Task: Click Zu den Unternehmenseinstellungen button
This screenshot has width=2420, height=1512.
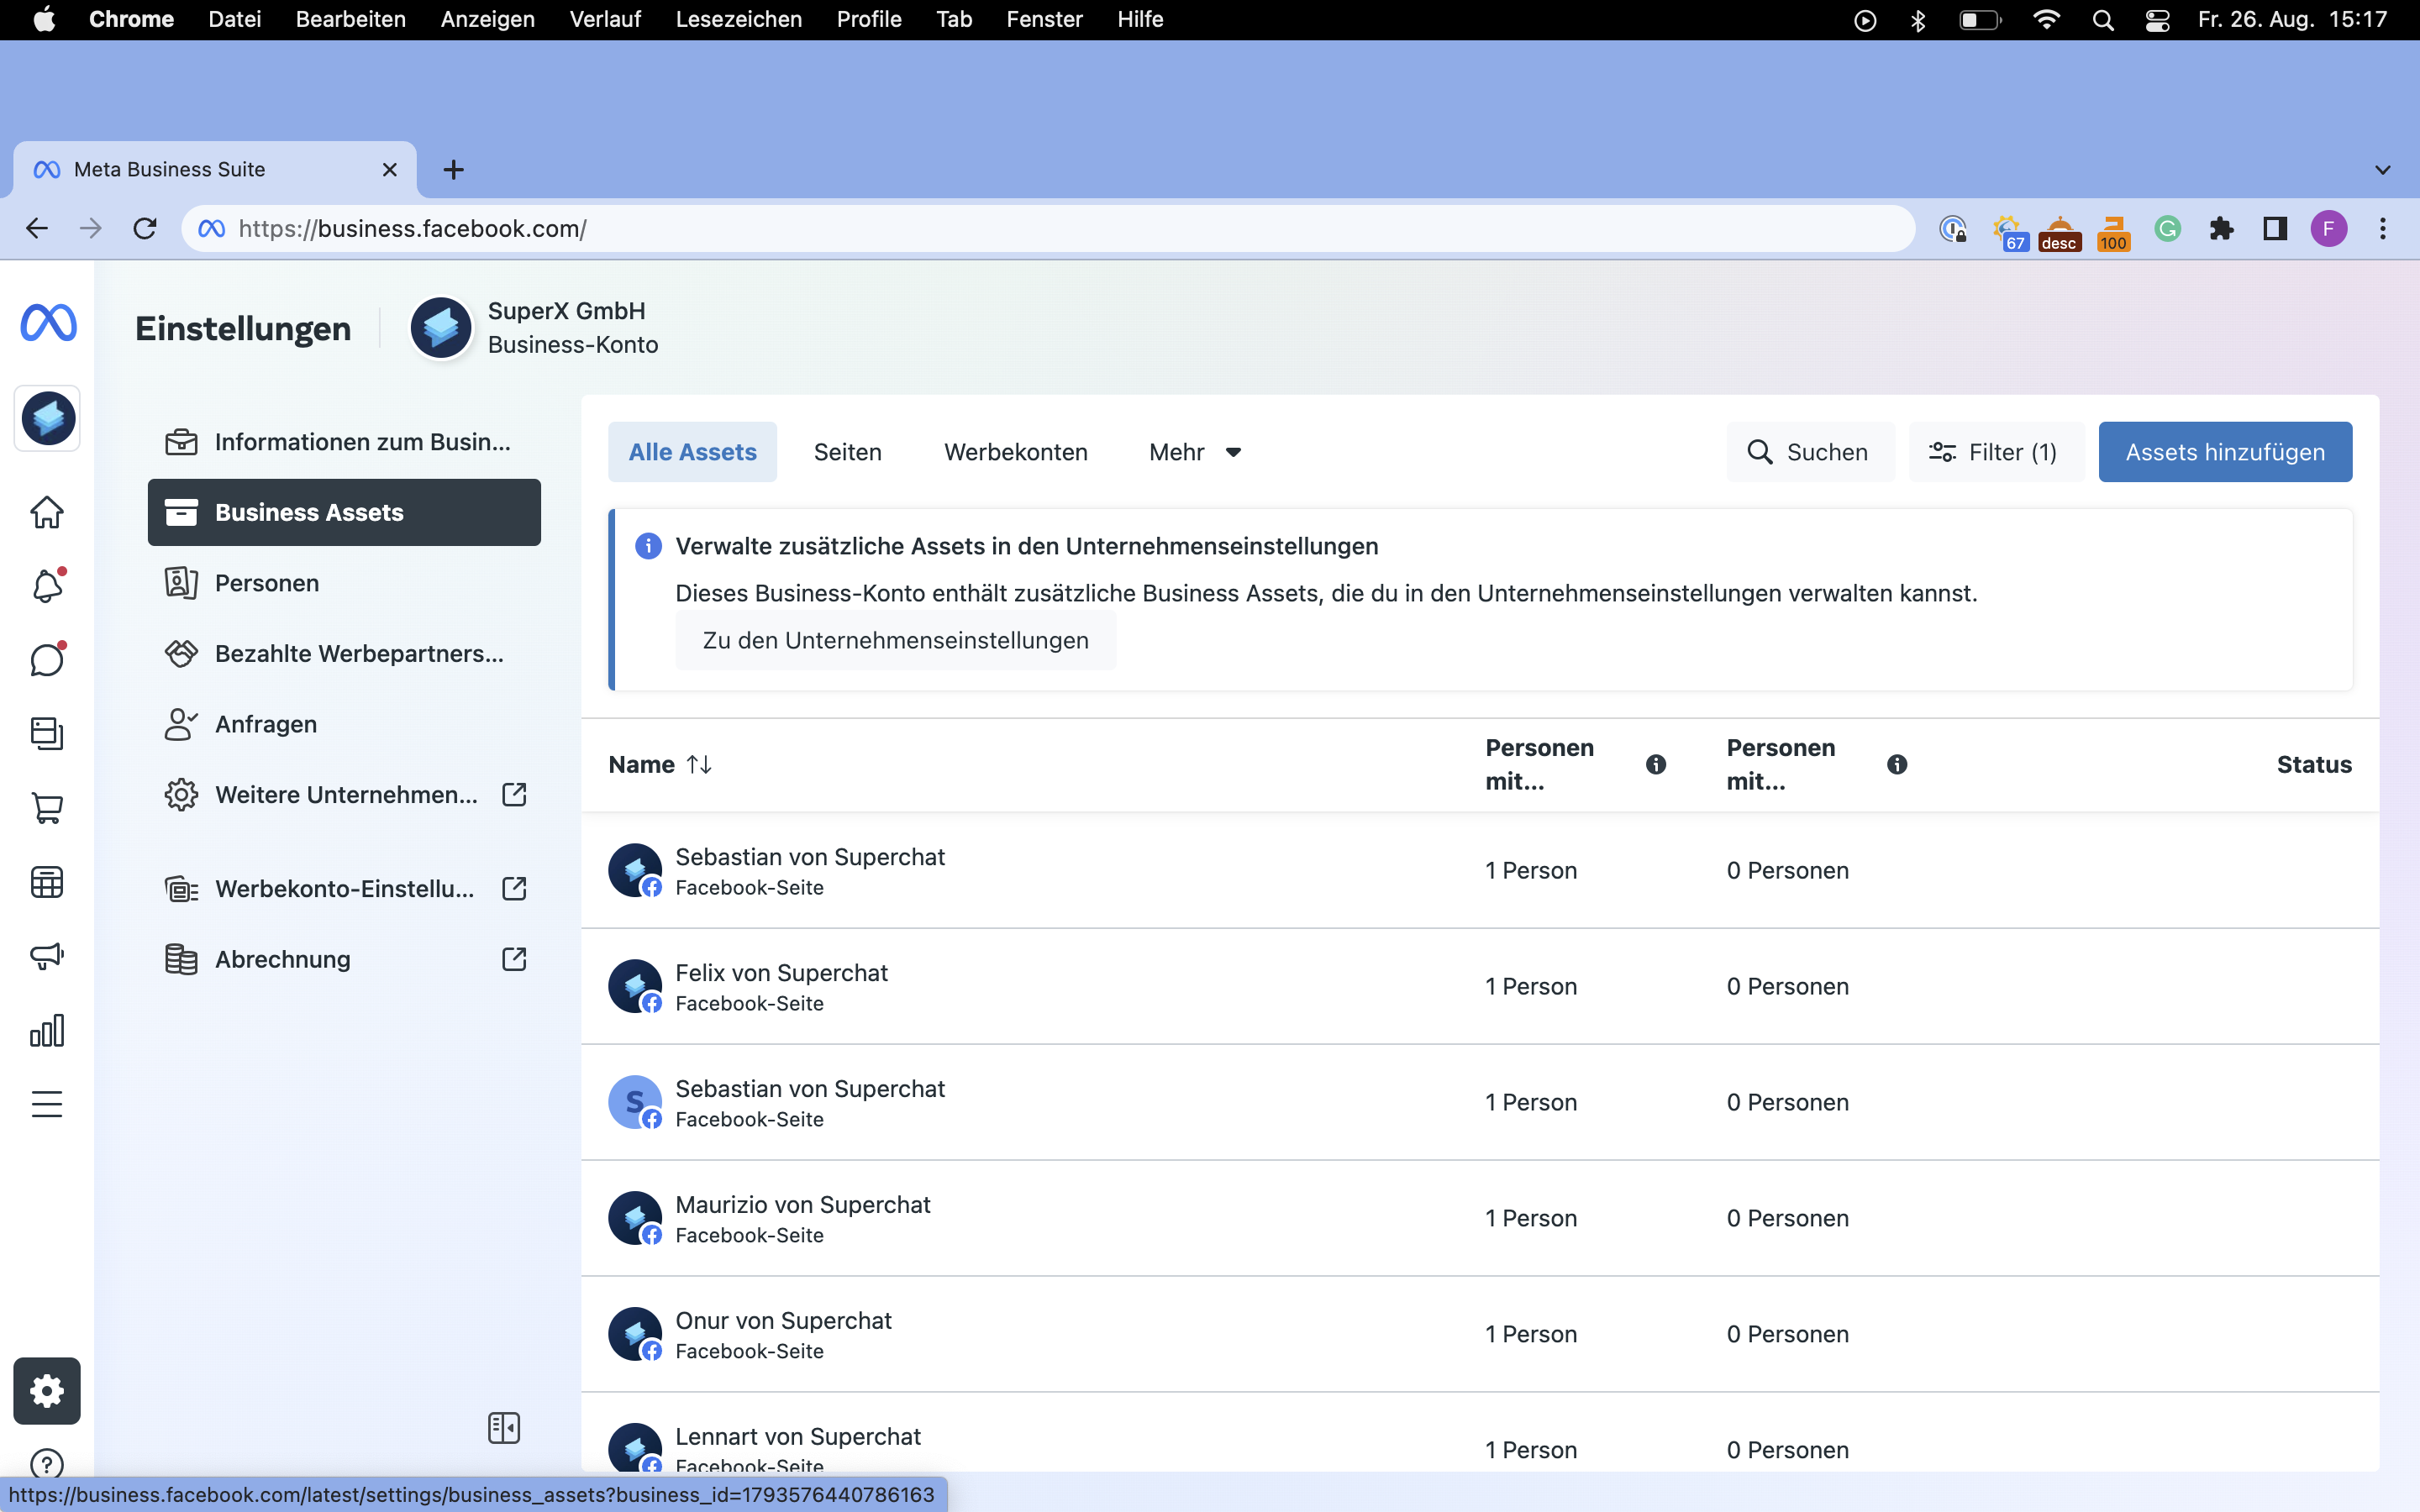Action: point(895,640)
